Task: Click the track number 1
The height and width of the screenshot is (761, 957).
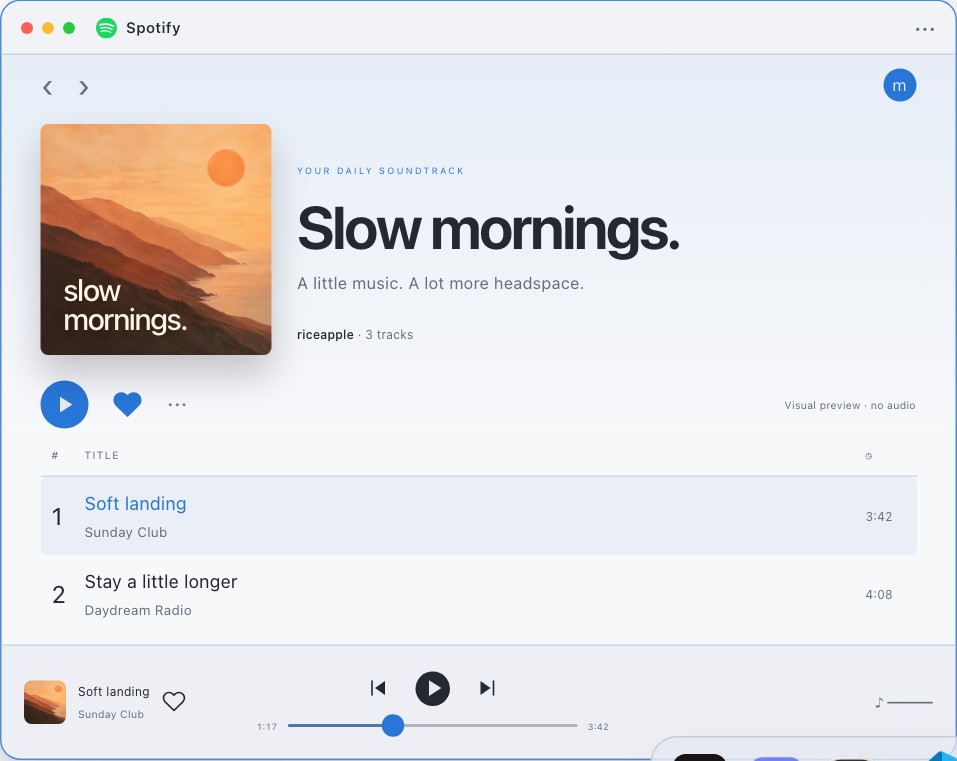Action: [57, 516]
